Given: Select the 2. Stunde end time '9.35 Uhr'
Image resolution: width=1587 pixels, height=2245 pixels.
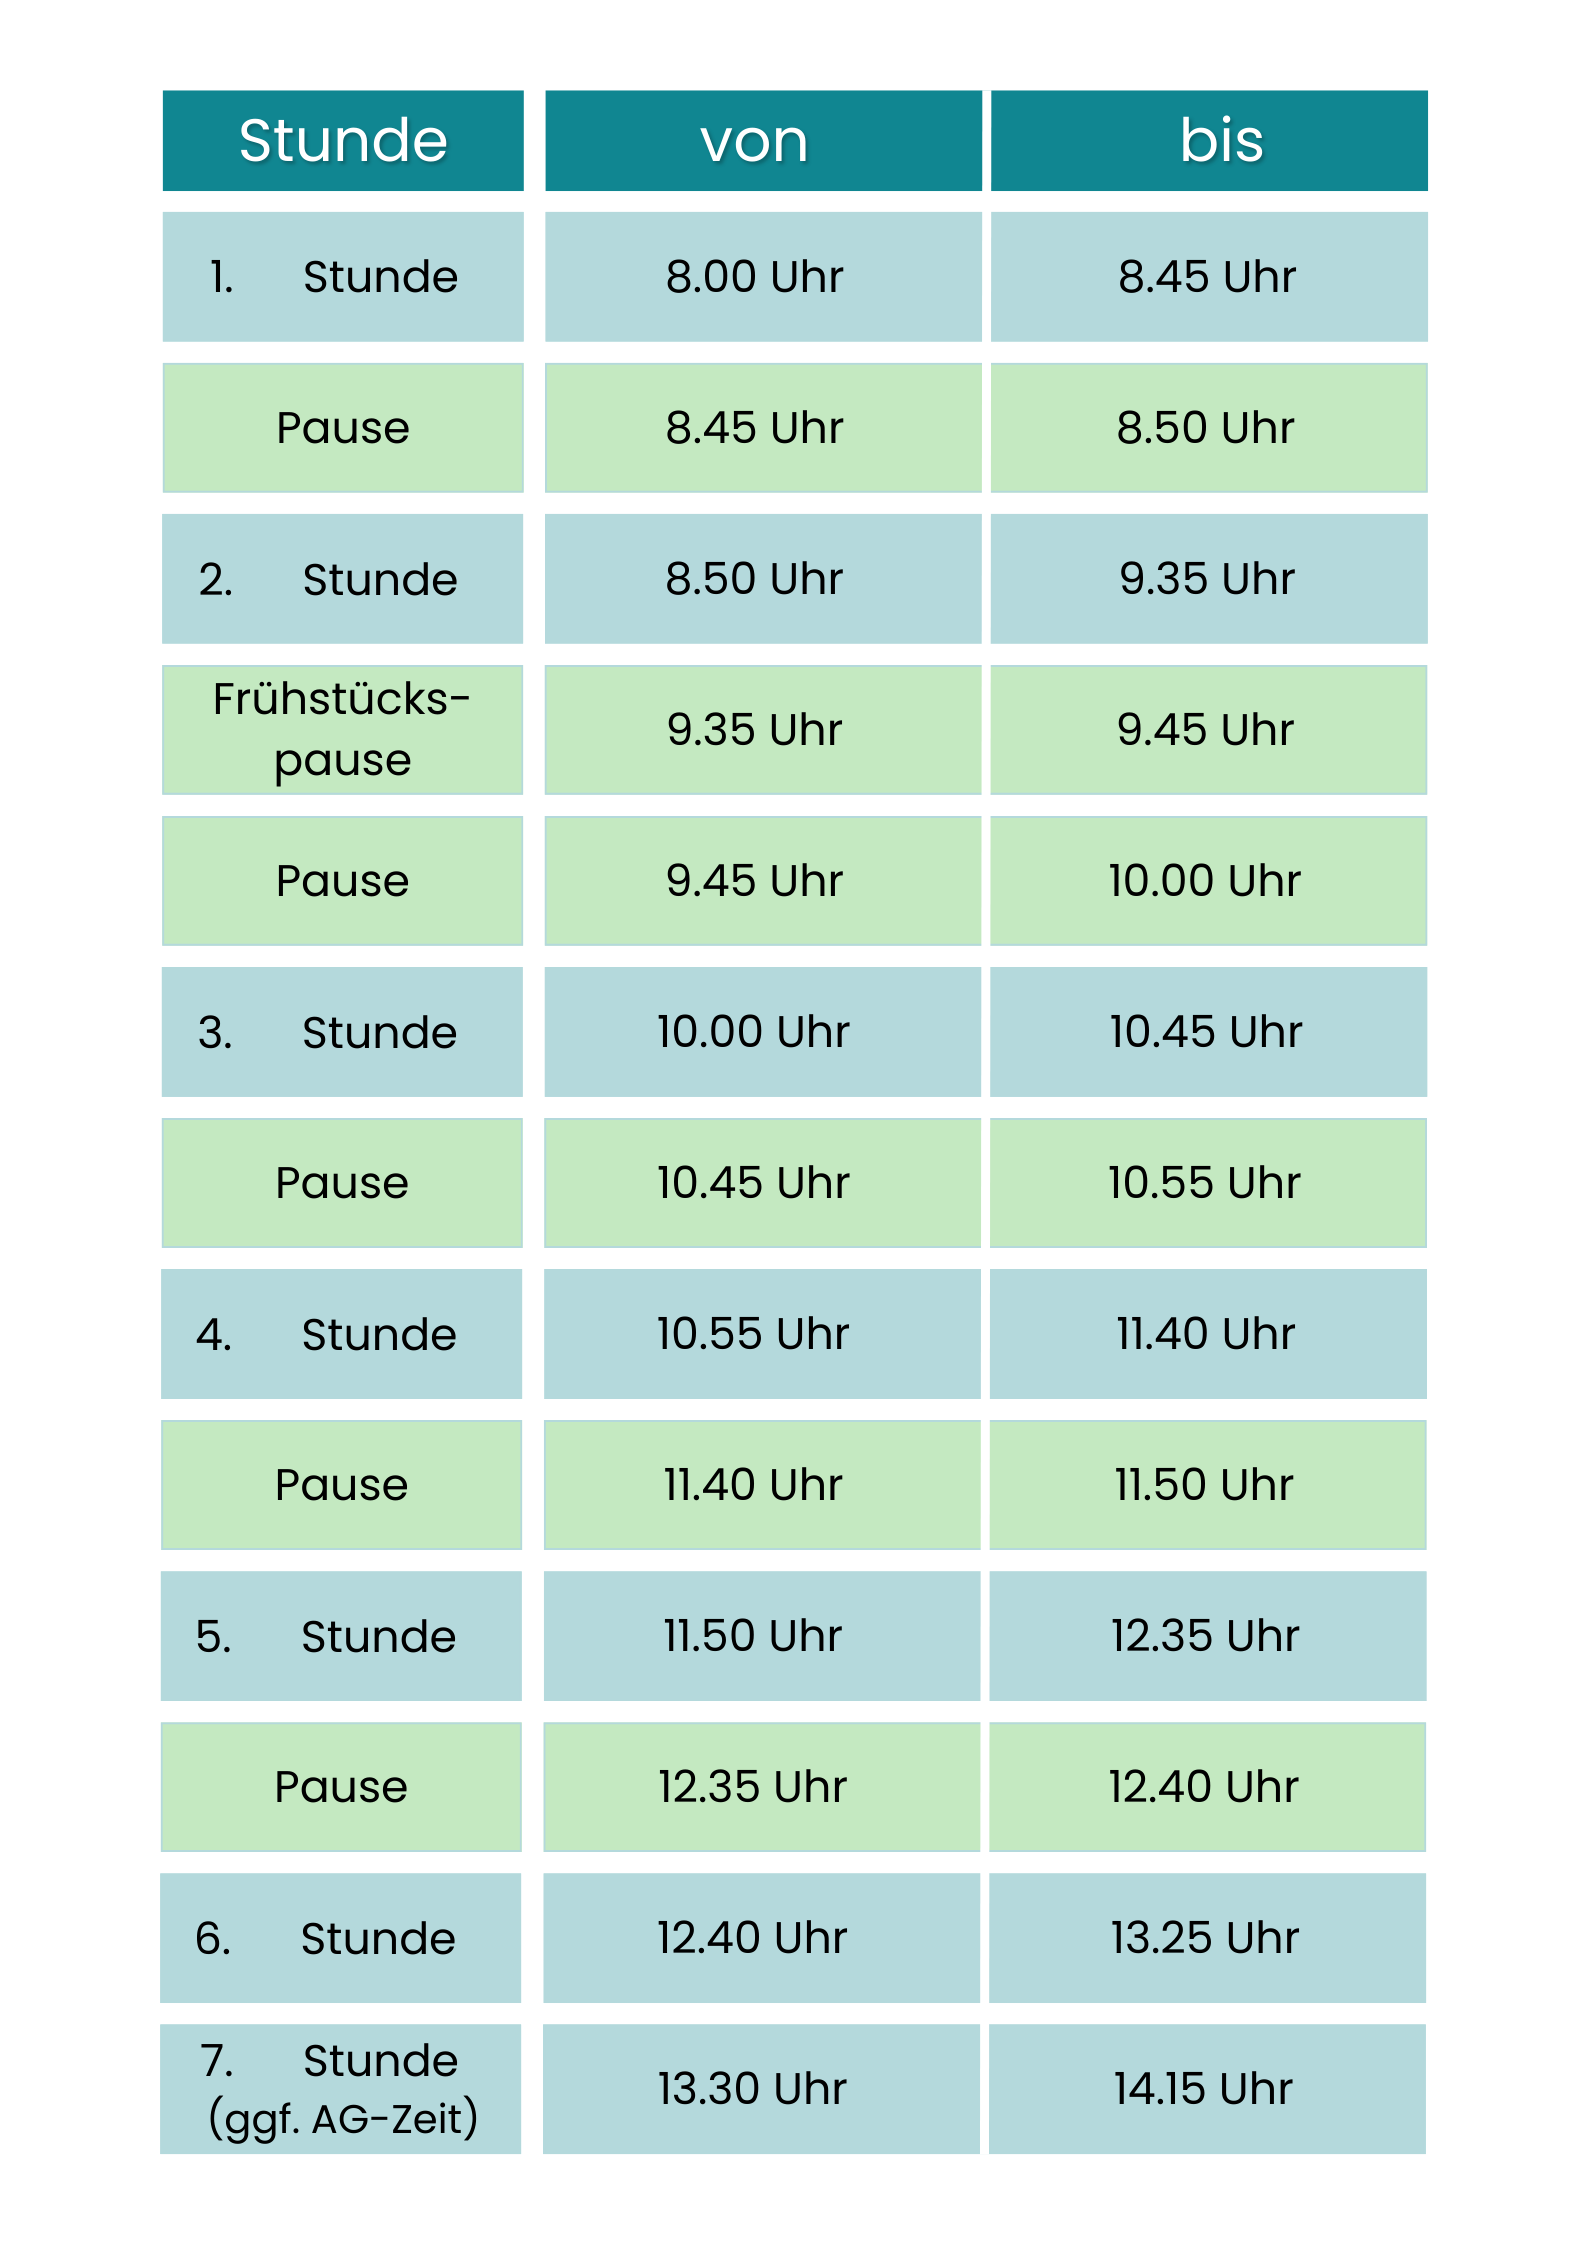Looking at the screenshot, I should [1208, 579].
